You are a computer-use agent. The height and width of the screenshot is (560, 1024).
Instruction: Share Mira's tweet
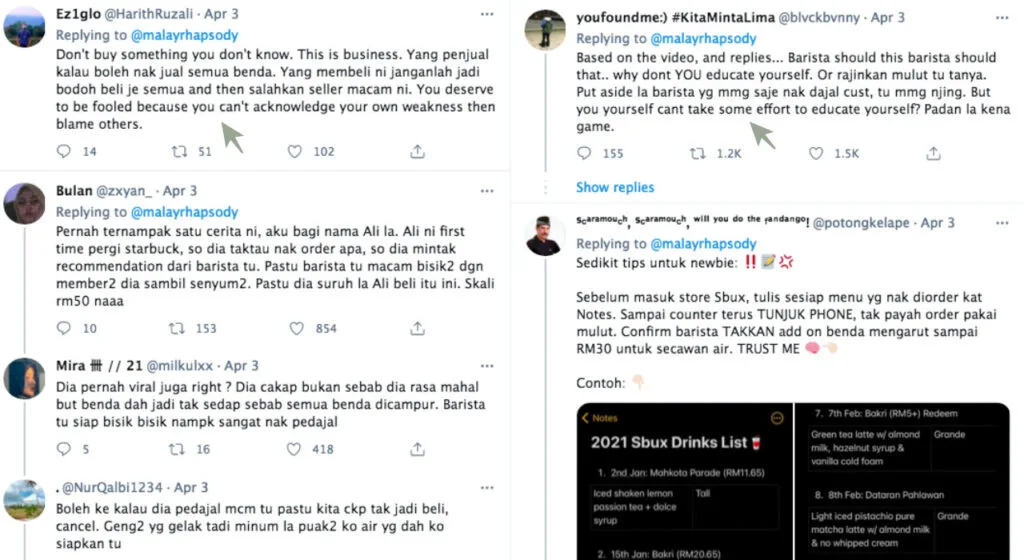[418, 449]
